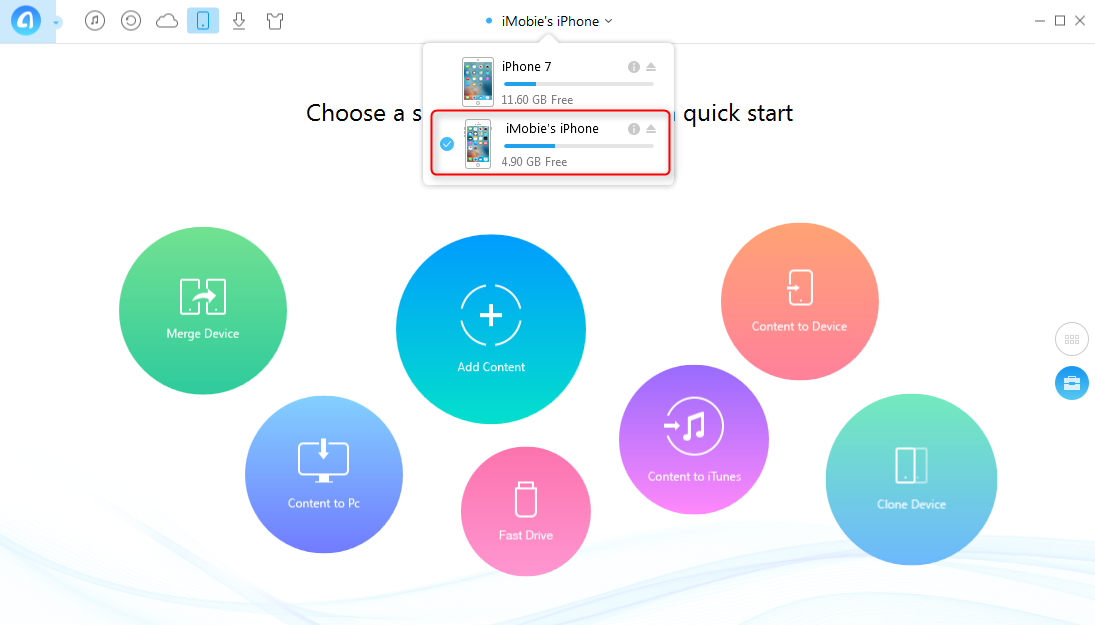
Task: Click the iPhone 7 device thumbnail
Action: click(x=478, y=82)
